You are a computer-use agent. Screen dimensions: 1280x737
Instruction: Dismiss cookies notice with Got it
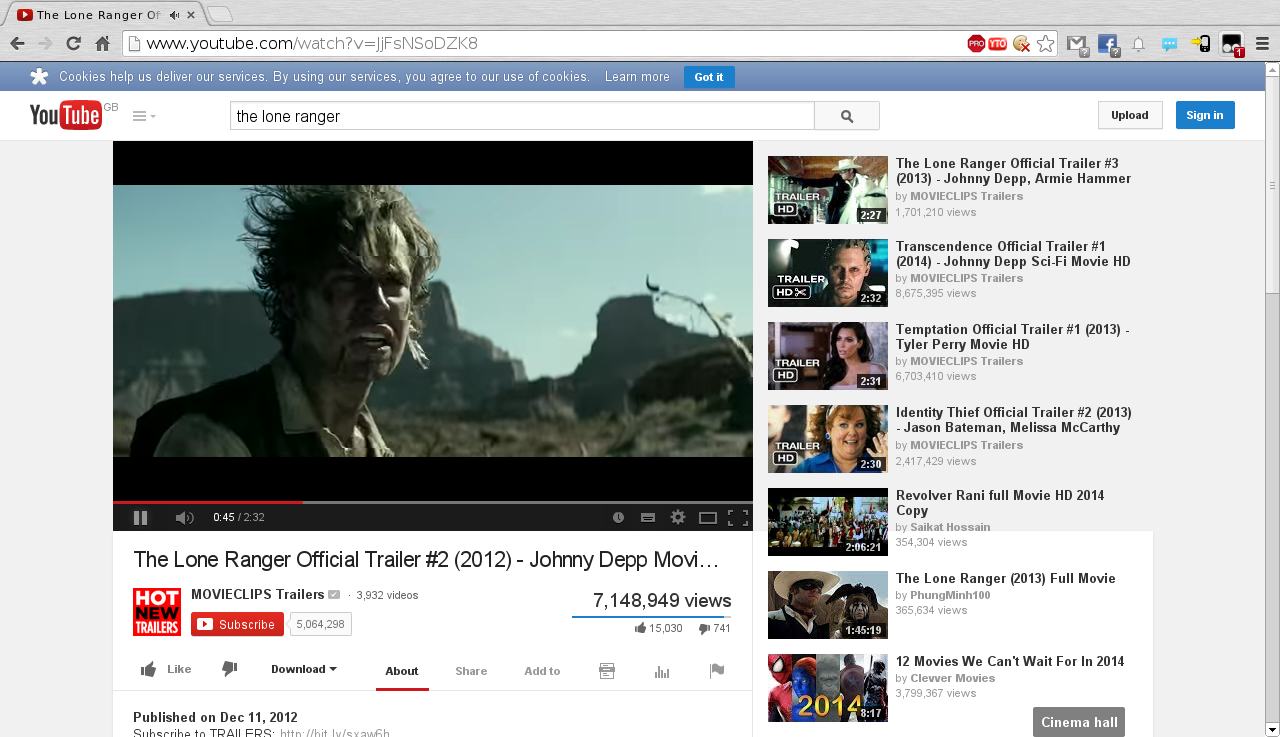(x=709, y=77)
